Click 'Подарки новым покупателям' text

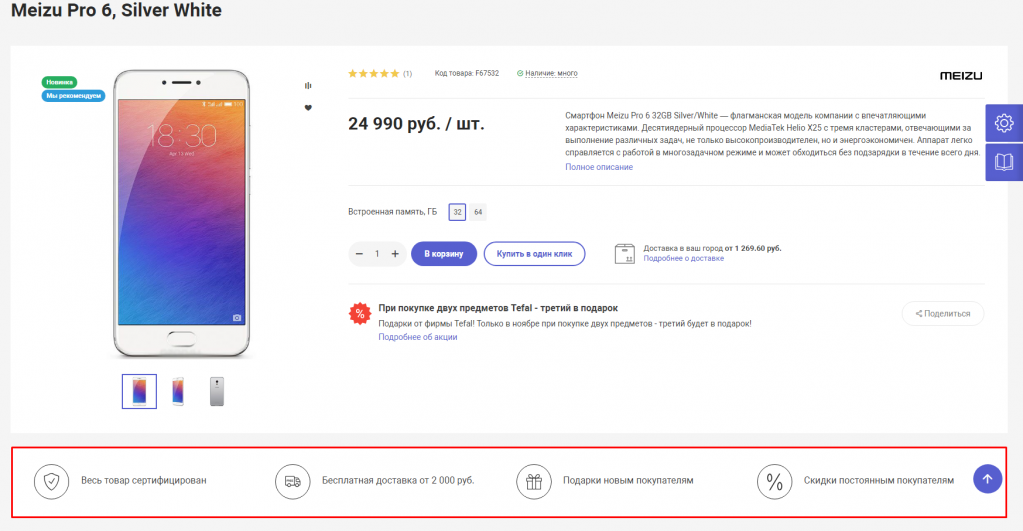point(628,481)
